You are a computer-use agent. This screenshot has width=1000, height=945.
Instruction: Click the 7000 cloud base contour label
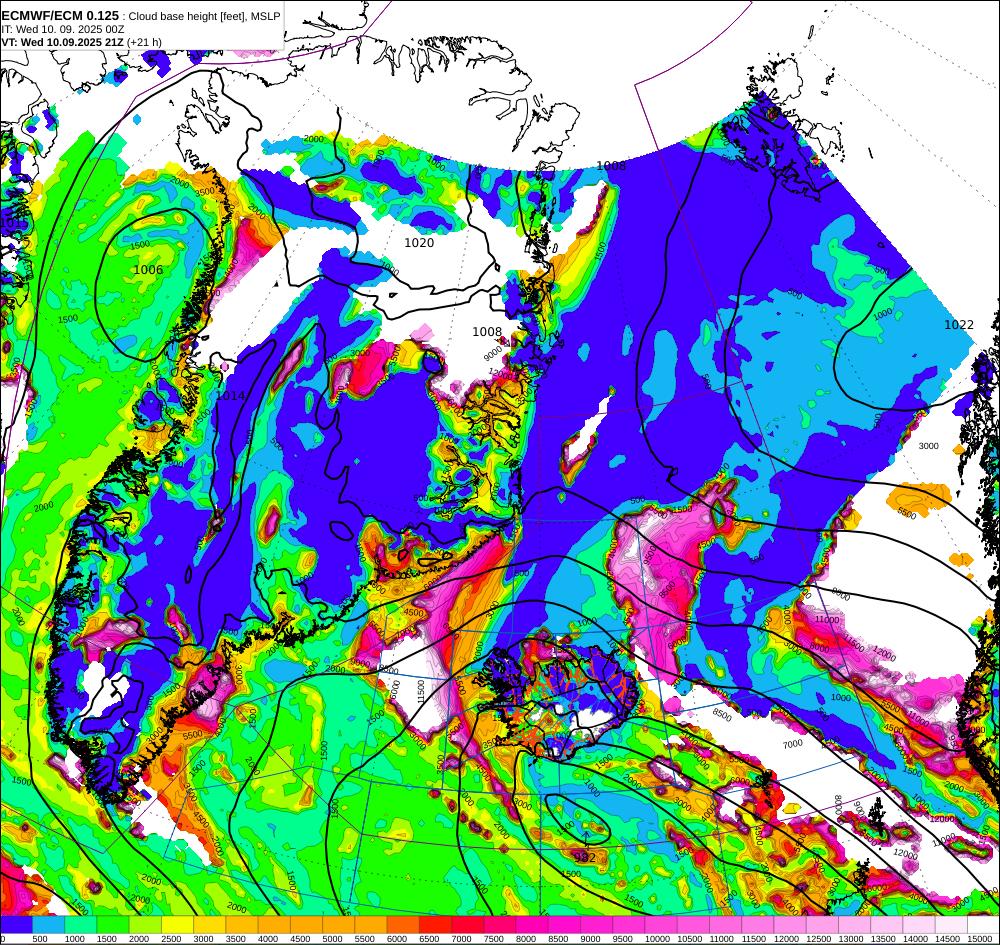click(x=792, y=744)
